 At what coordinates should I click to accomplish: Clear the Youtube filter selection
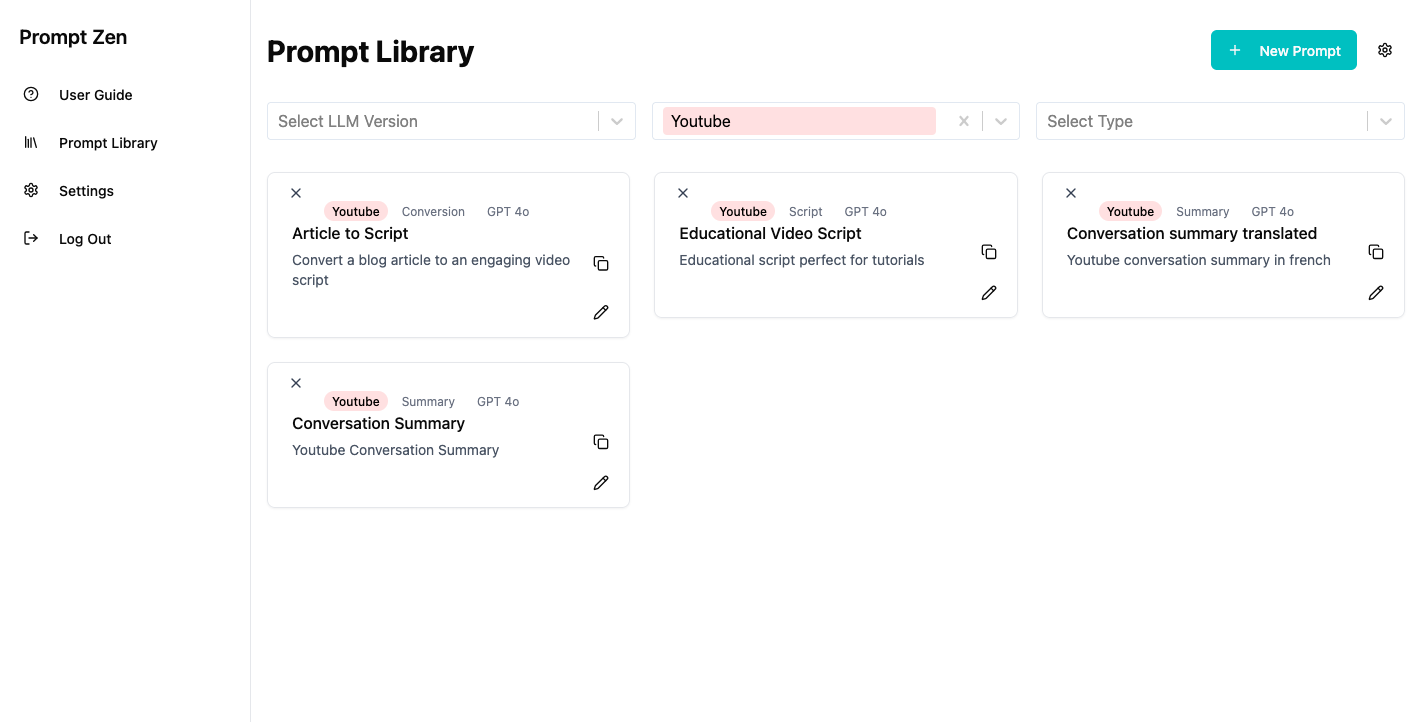click(964, 121)
